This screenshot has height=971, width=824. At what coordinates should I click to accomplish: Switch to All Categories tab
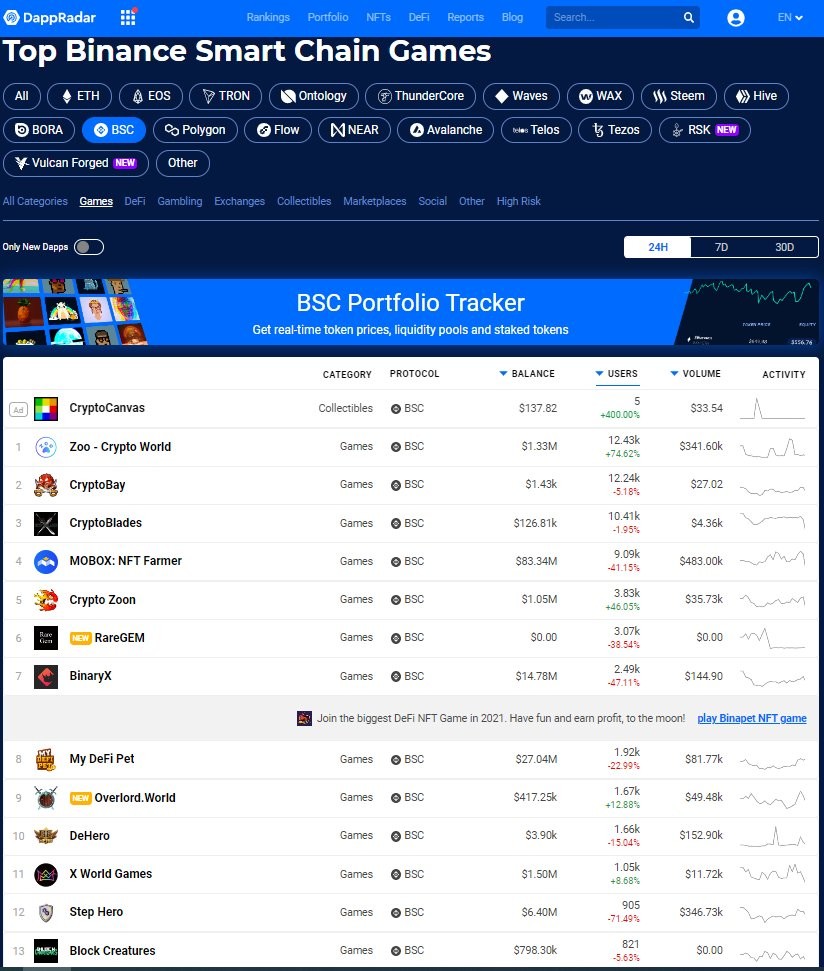[35, 201]
